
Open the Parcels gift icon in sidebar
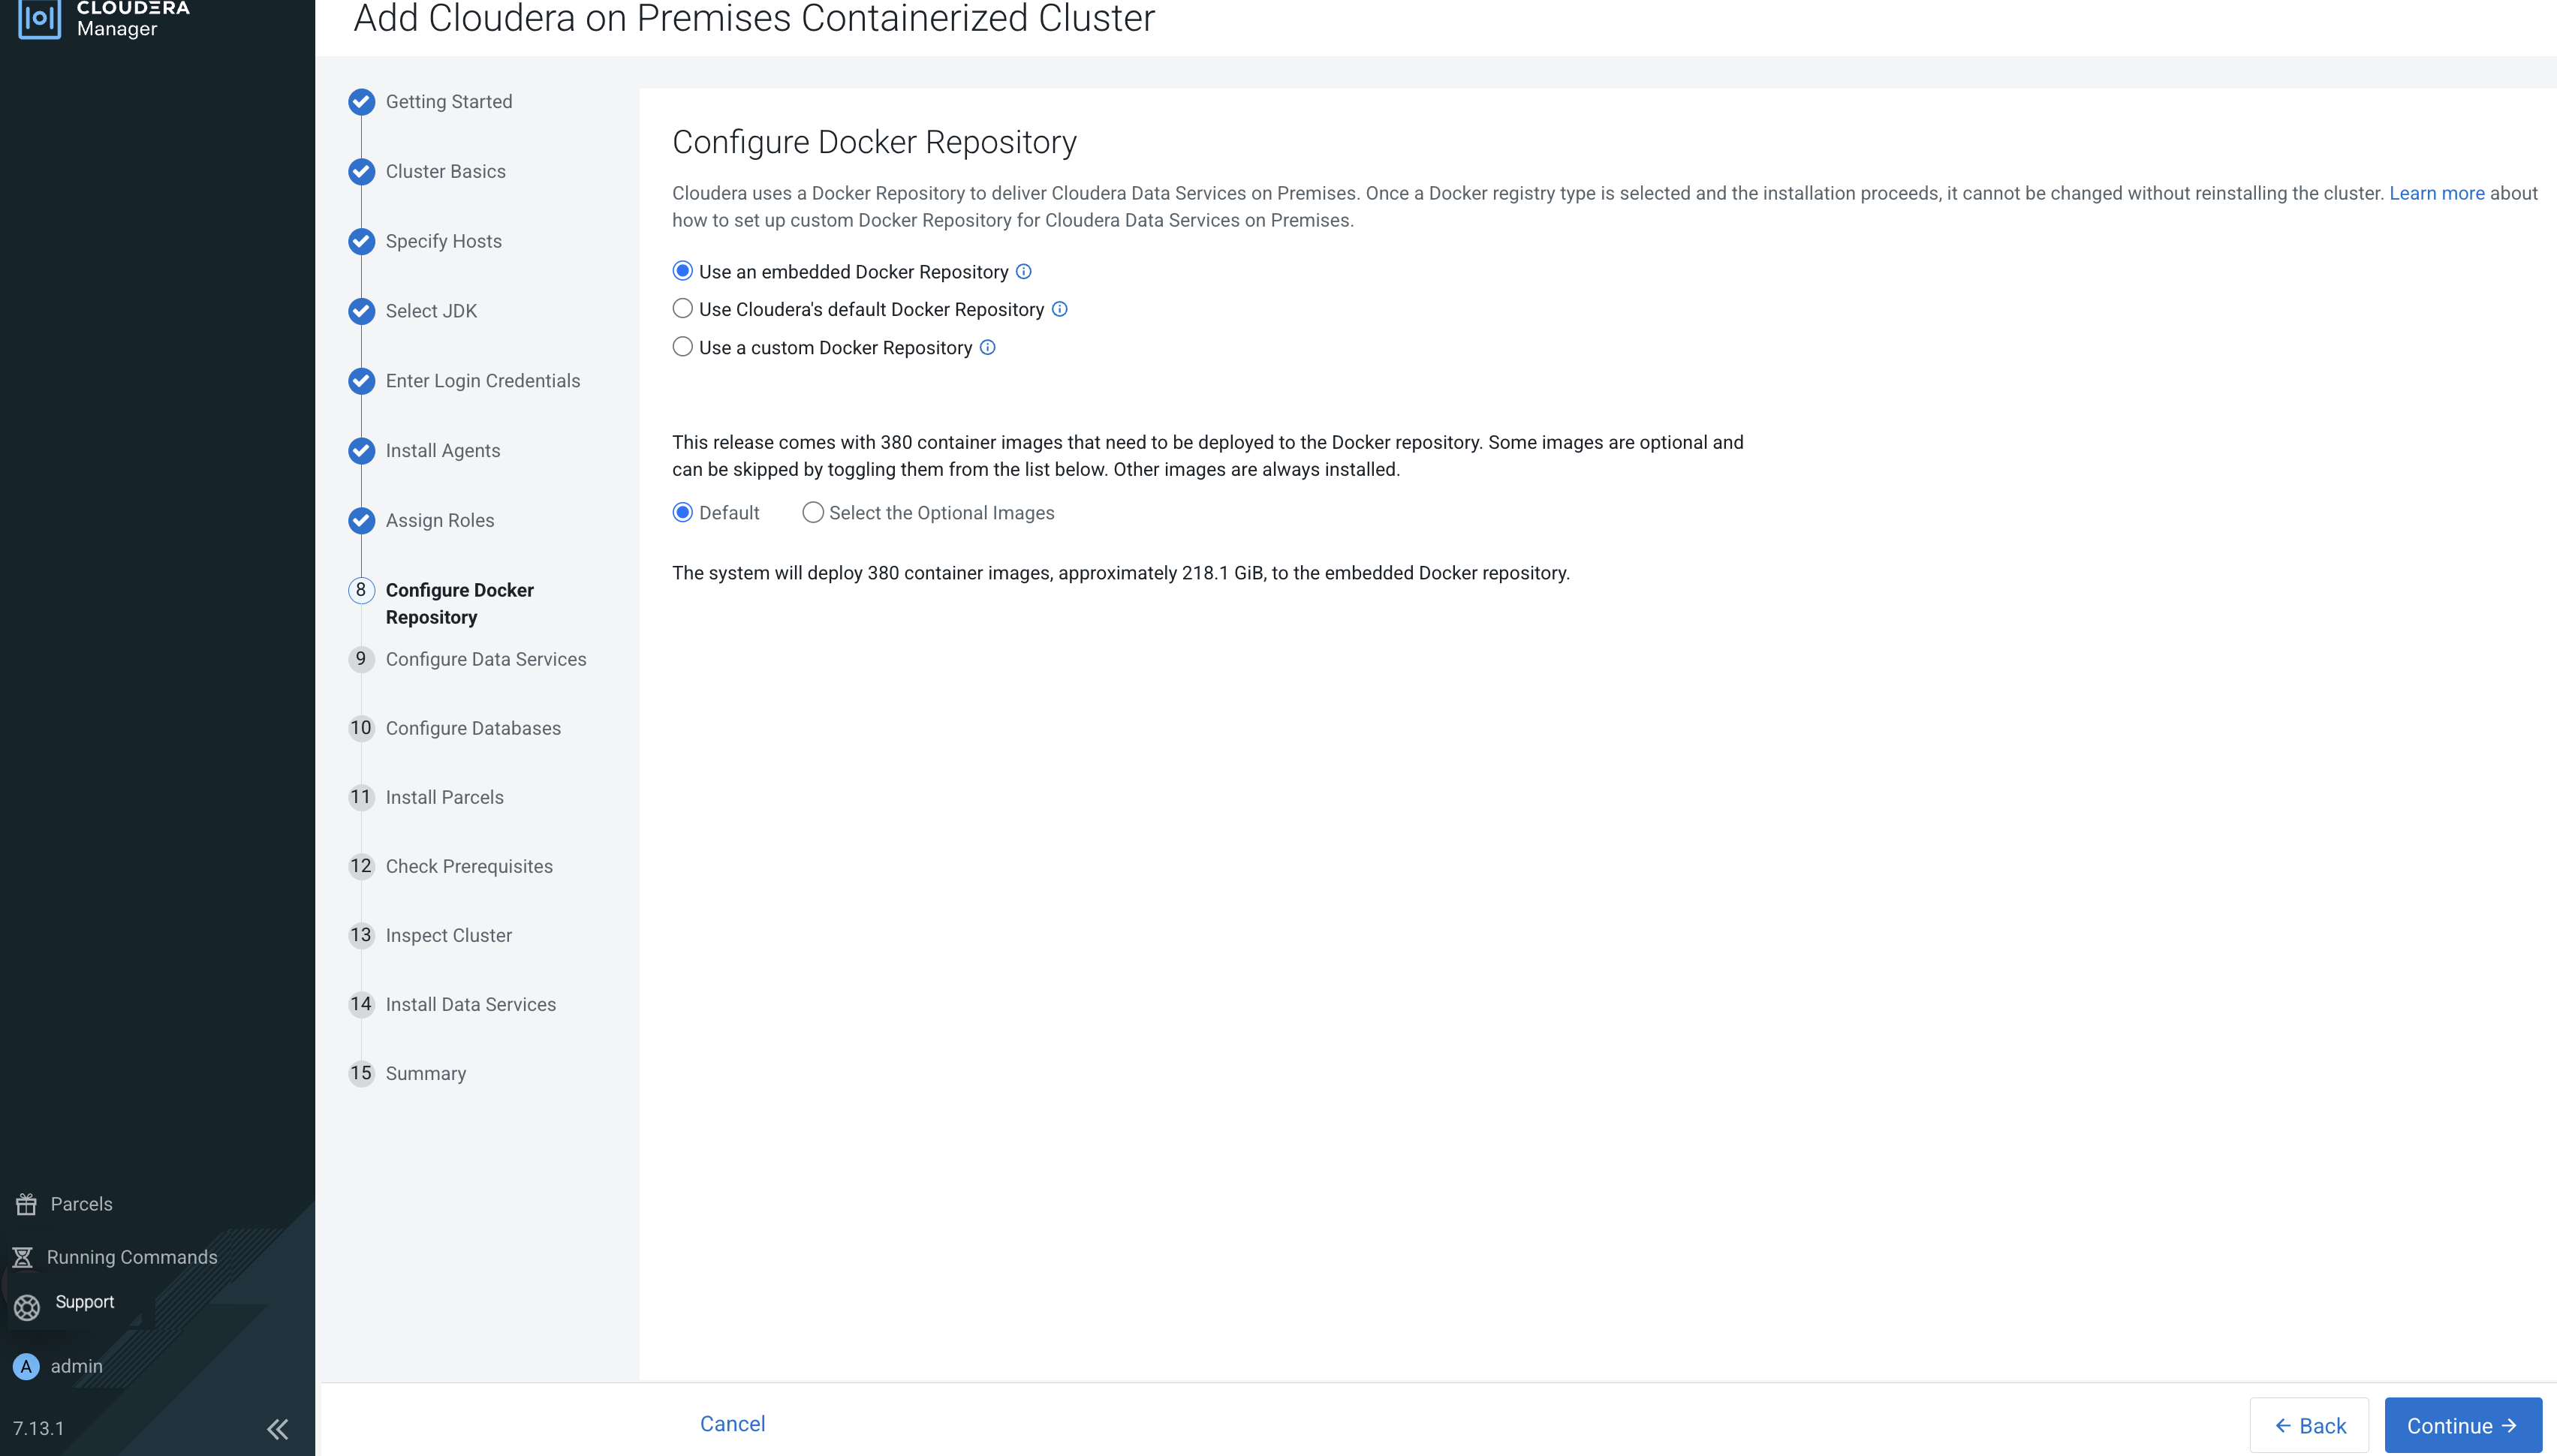tap(26, 1204)
